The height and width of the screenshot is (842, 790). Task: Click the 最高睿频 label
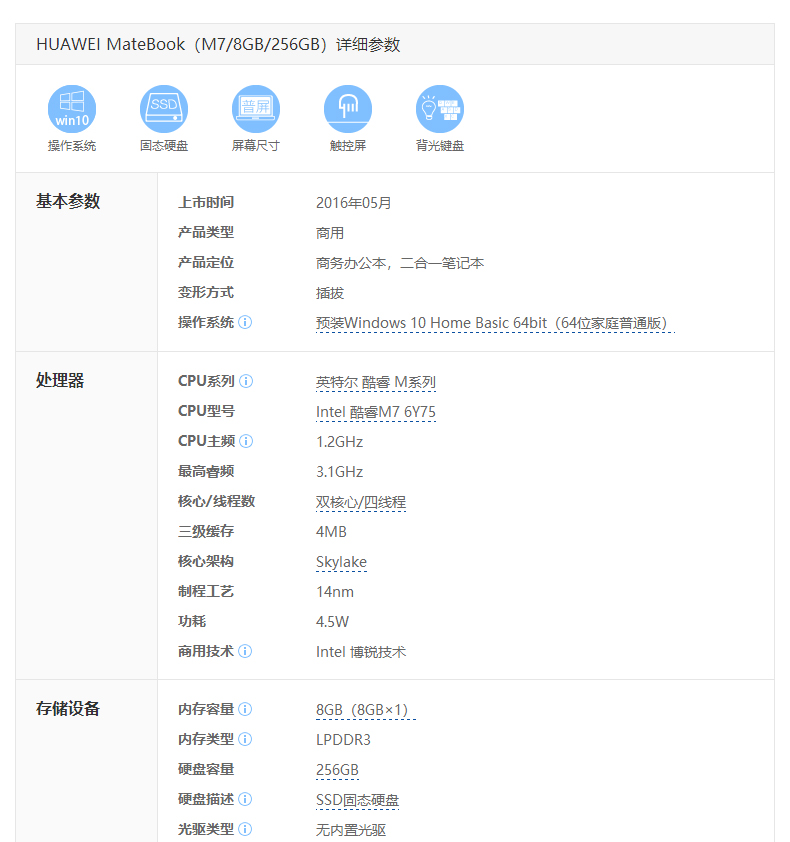click(x=206, y=471)
